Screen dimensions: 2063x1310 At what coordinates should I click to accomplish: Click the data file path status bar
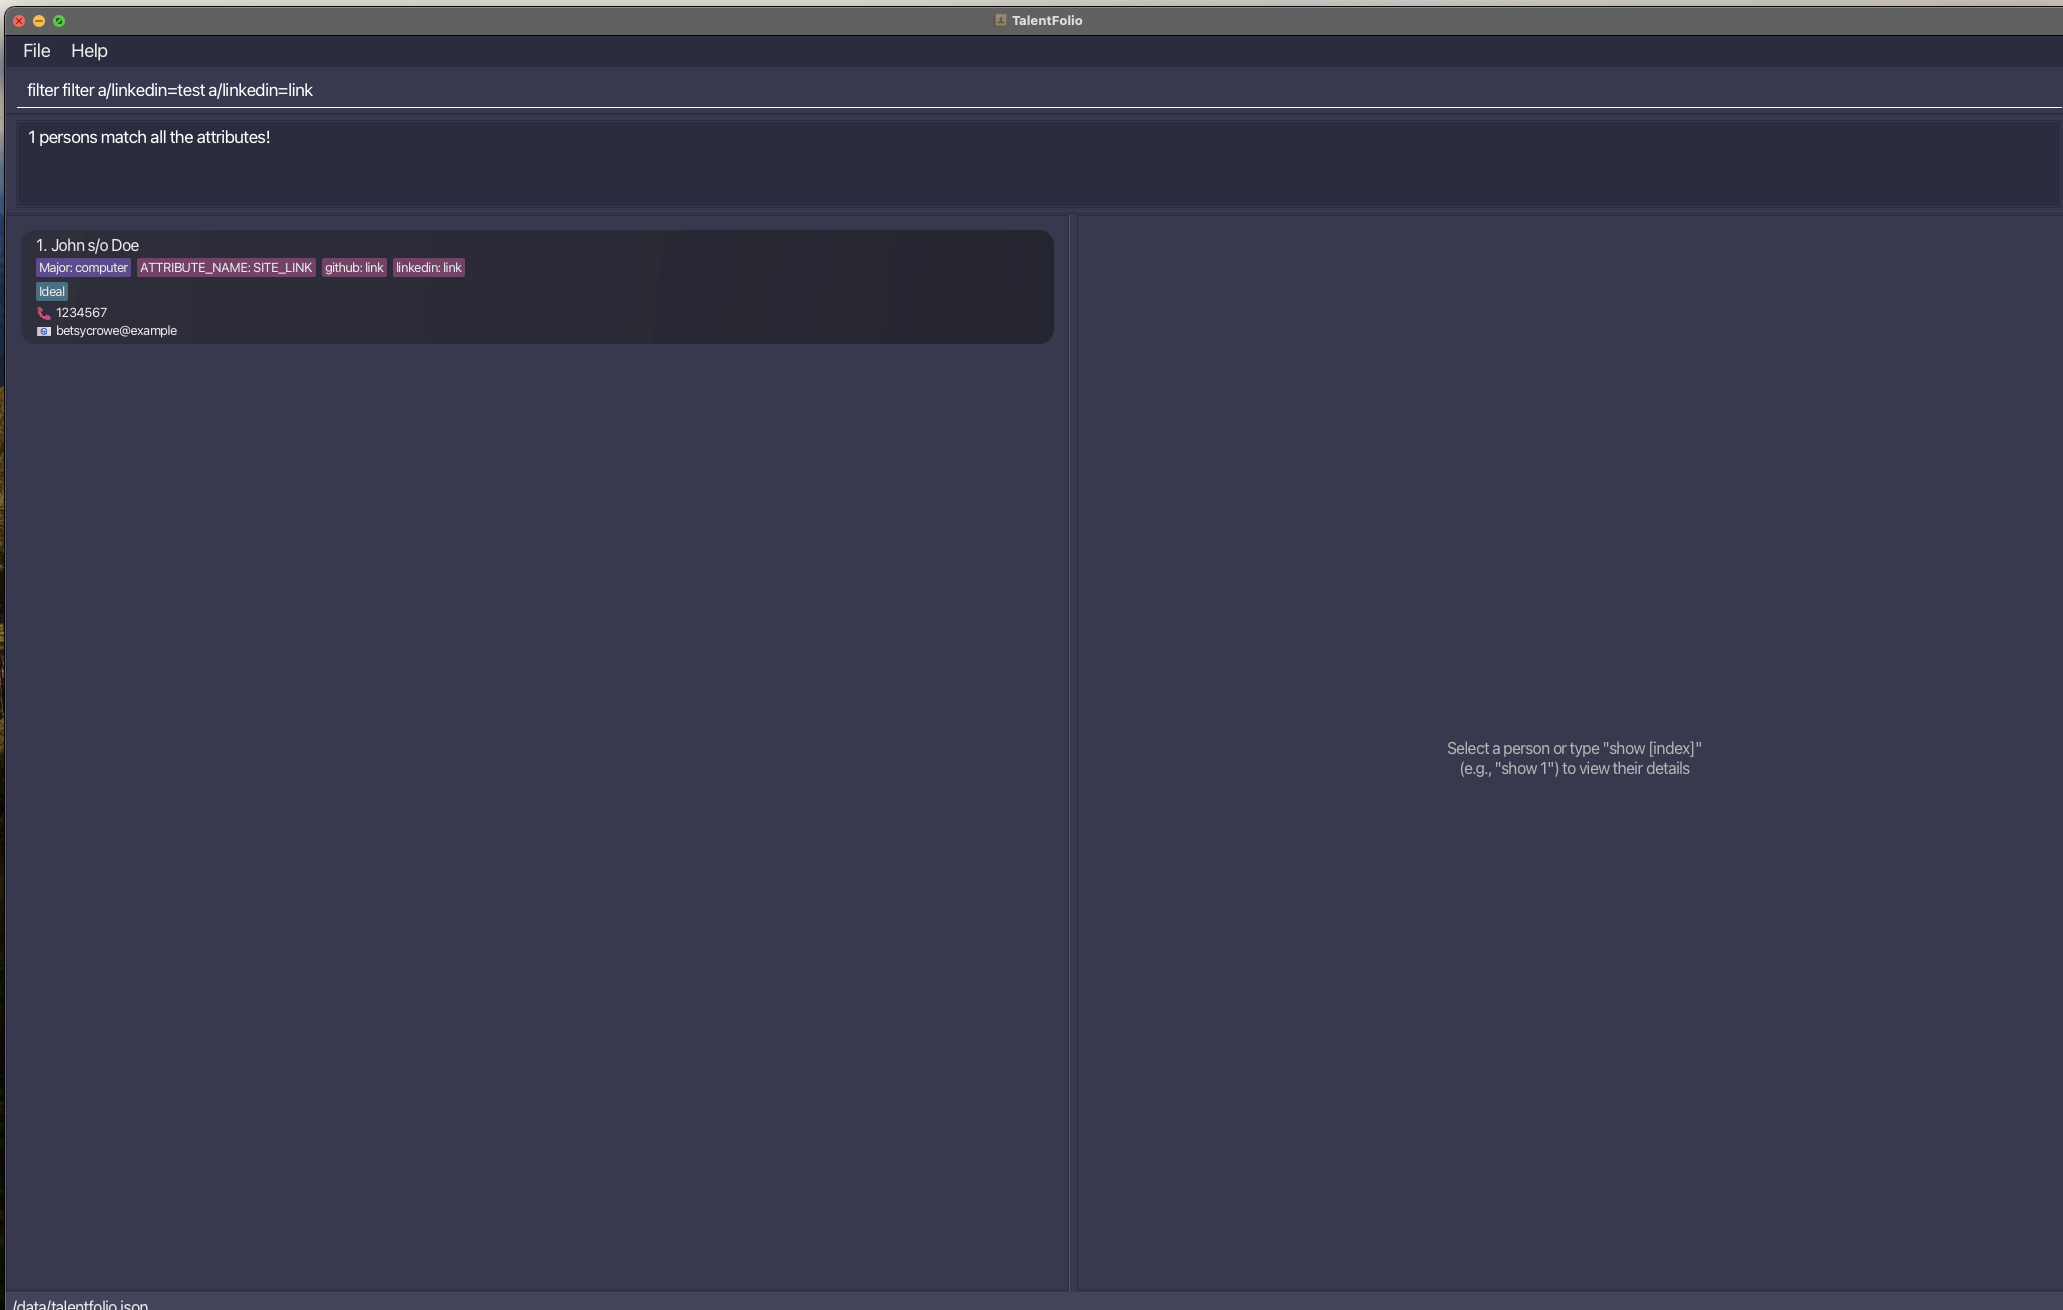click(81, 1304)
